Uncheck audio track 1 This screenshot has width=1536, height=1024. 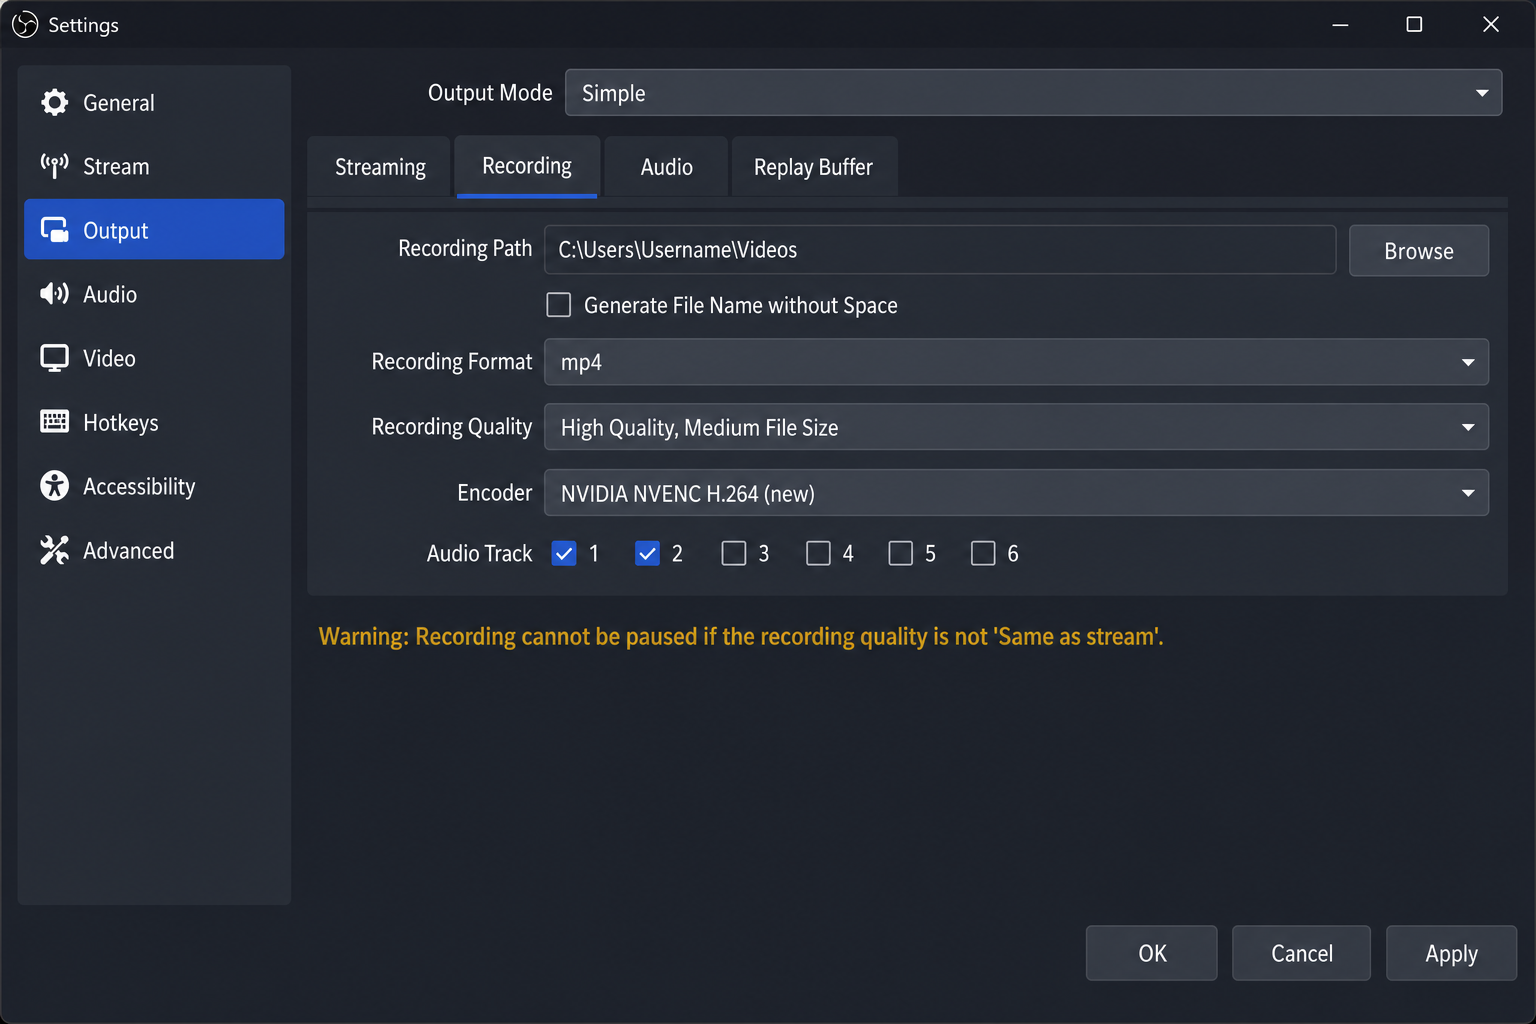pyautogui.click(x=564, y=553)
